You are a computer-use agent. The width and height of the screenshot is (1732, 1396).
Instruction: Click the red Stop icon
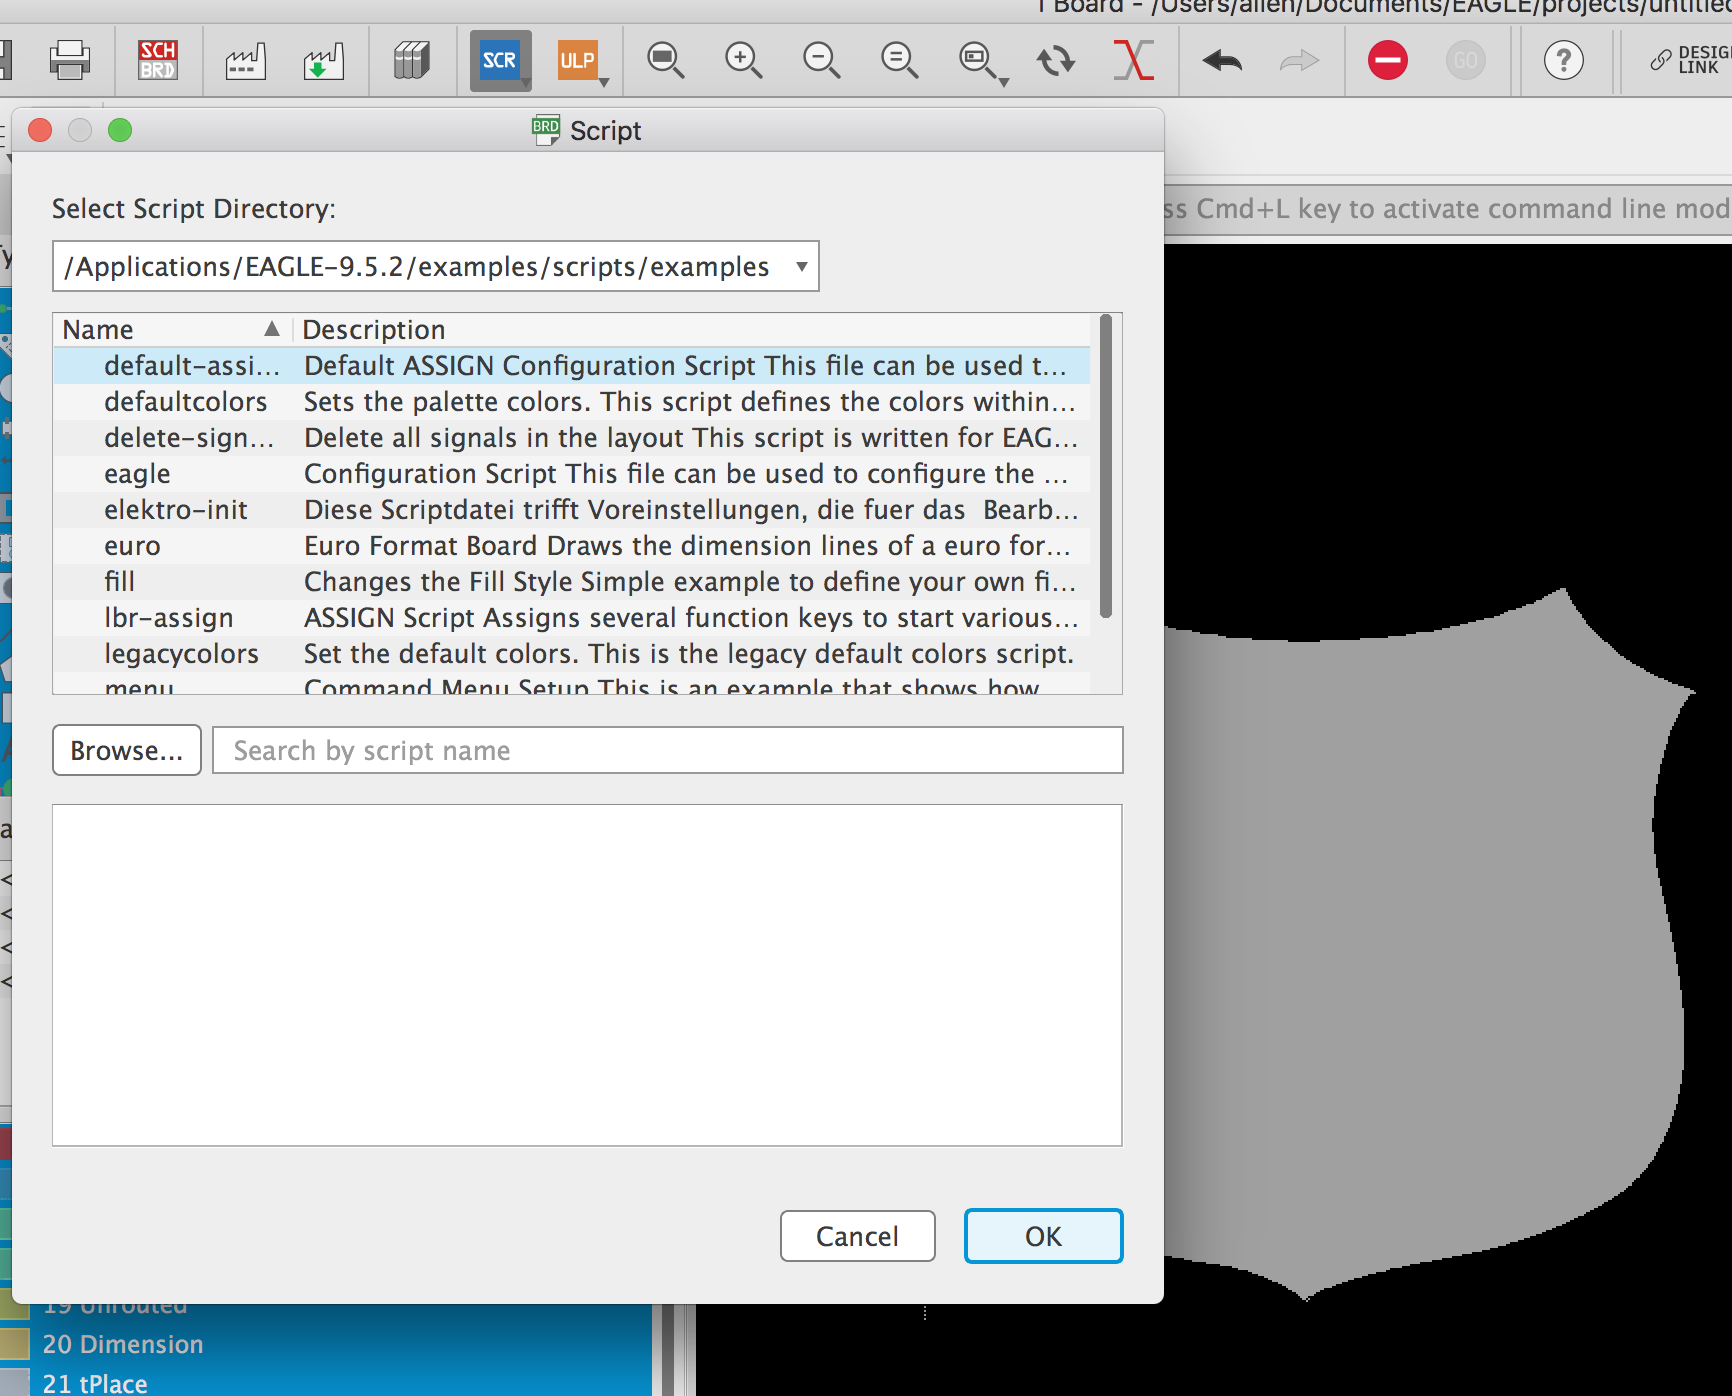(1388, 60)
